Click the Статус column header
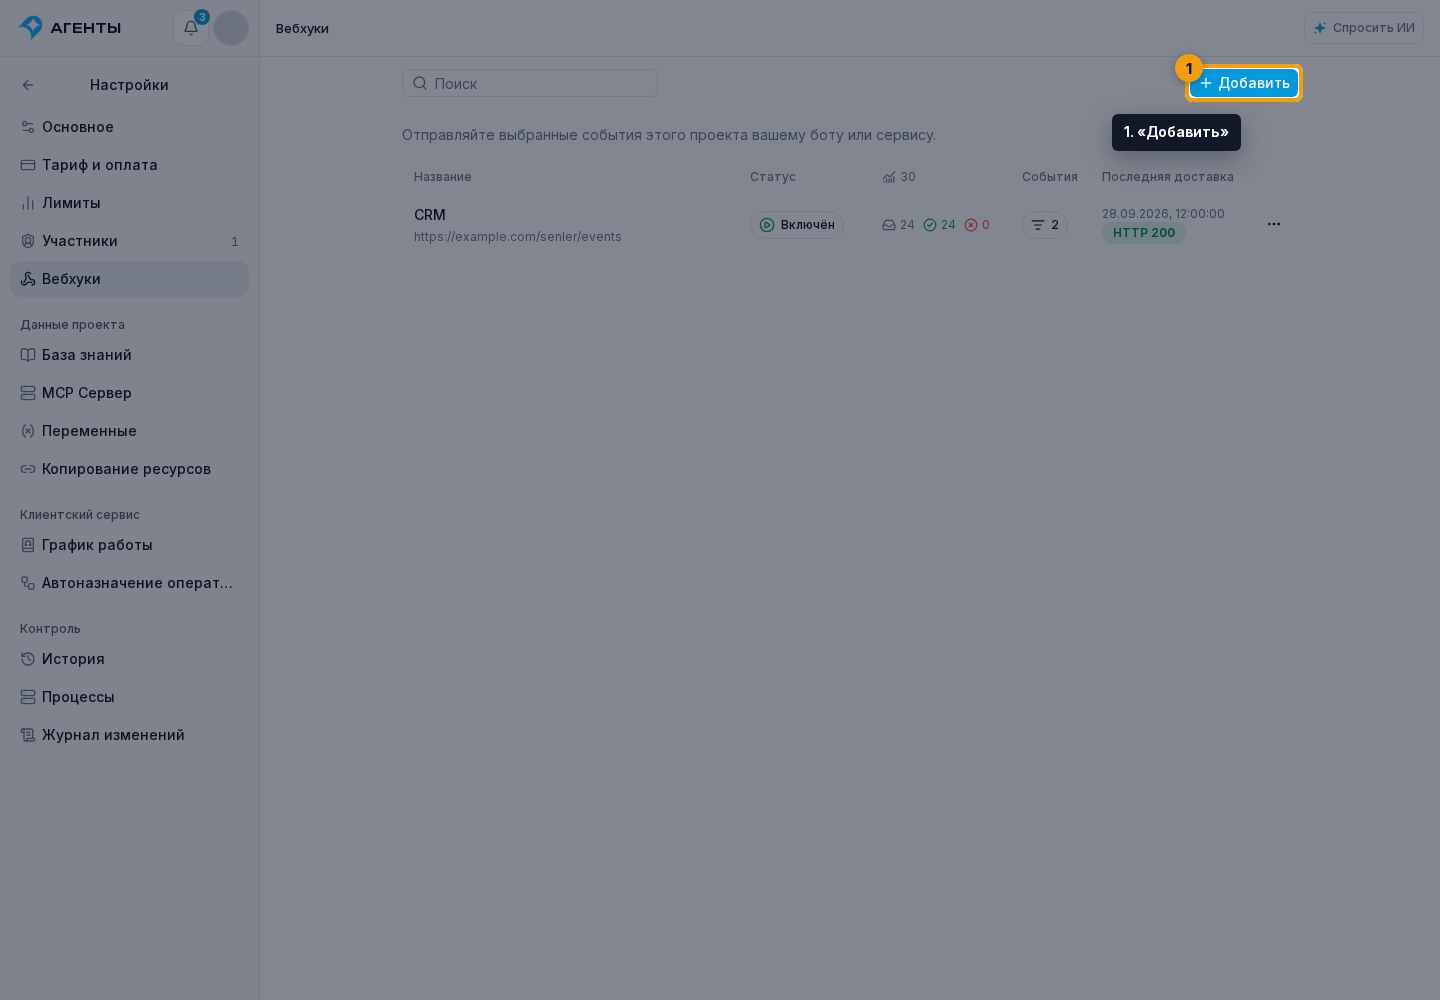Viewport: 1440px width, 1000px height. tap(773, 177)
